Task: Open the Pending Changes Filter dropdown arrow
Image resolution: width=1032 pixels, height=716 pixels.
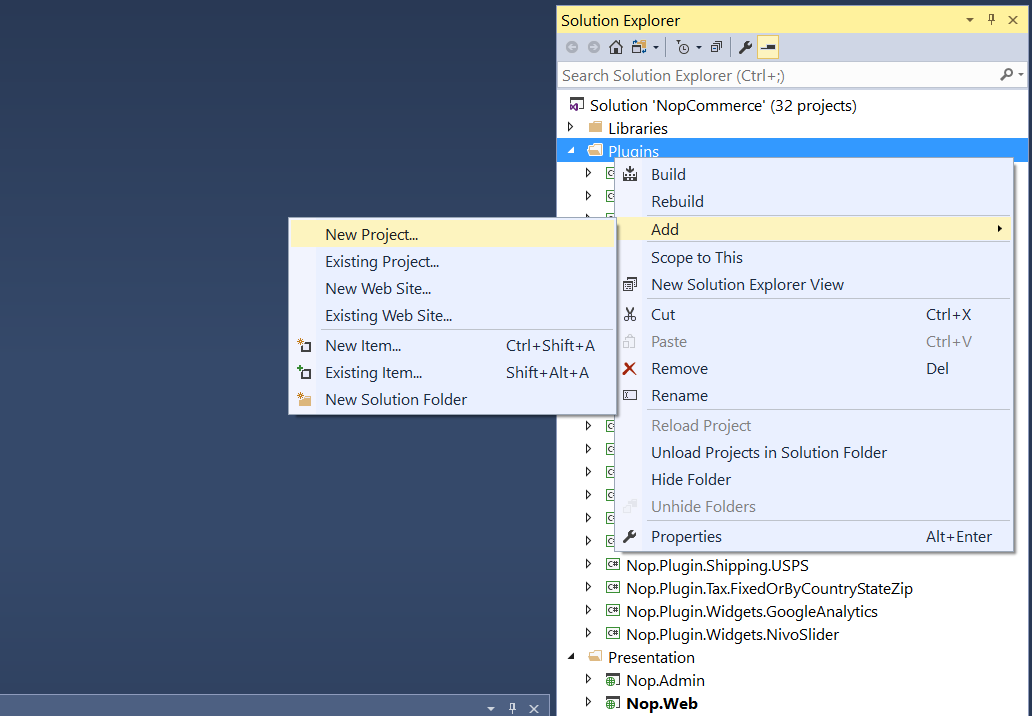Action: (x=699, y=47)
